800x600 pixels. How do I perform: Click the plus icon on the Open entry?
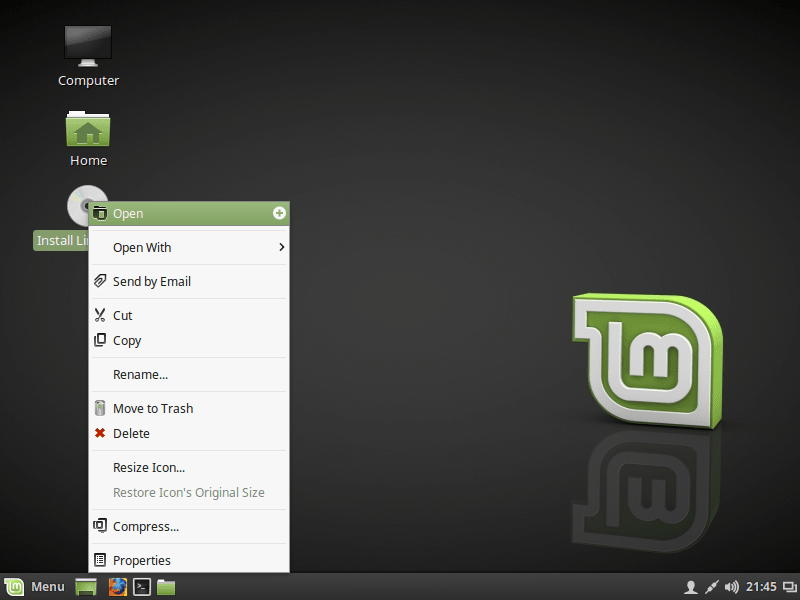tap(279, 213)
